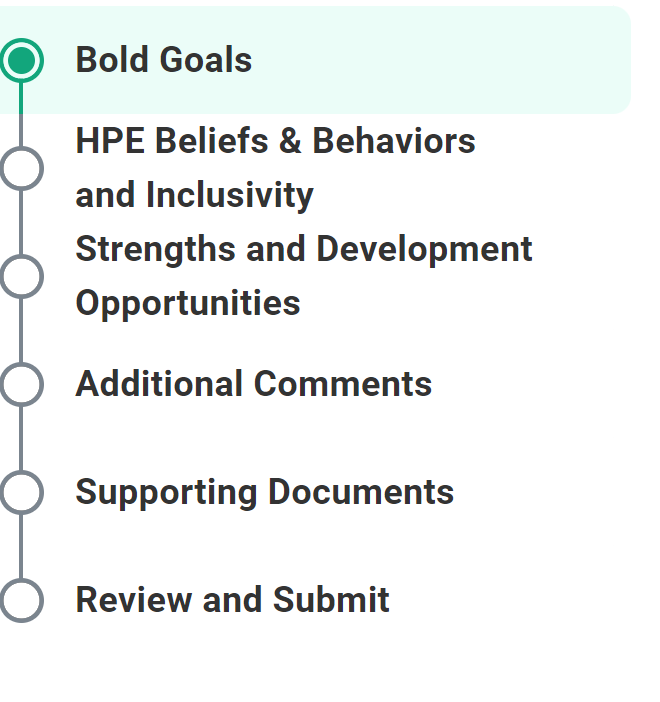
Task: Click connector line between HPE Beliefs and Strengths circles
Action: pyautogui.click(x=21, y=222)
